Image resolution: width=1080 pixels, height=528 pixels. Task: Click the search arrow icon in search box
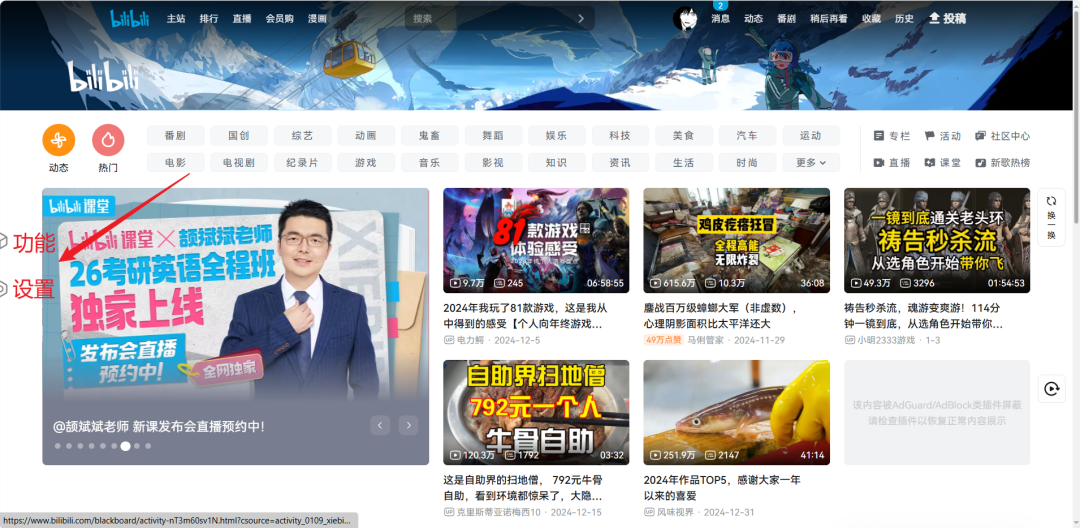(581, 19)
